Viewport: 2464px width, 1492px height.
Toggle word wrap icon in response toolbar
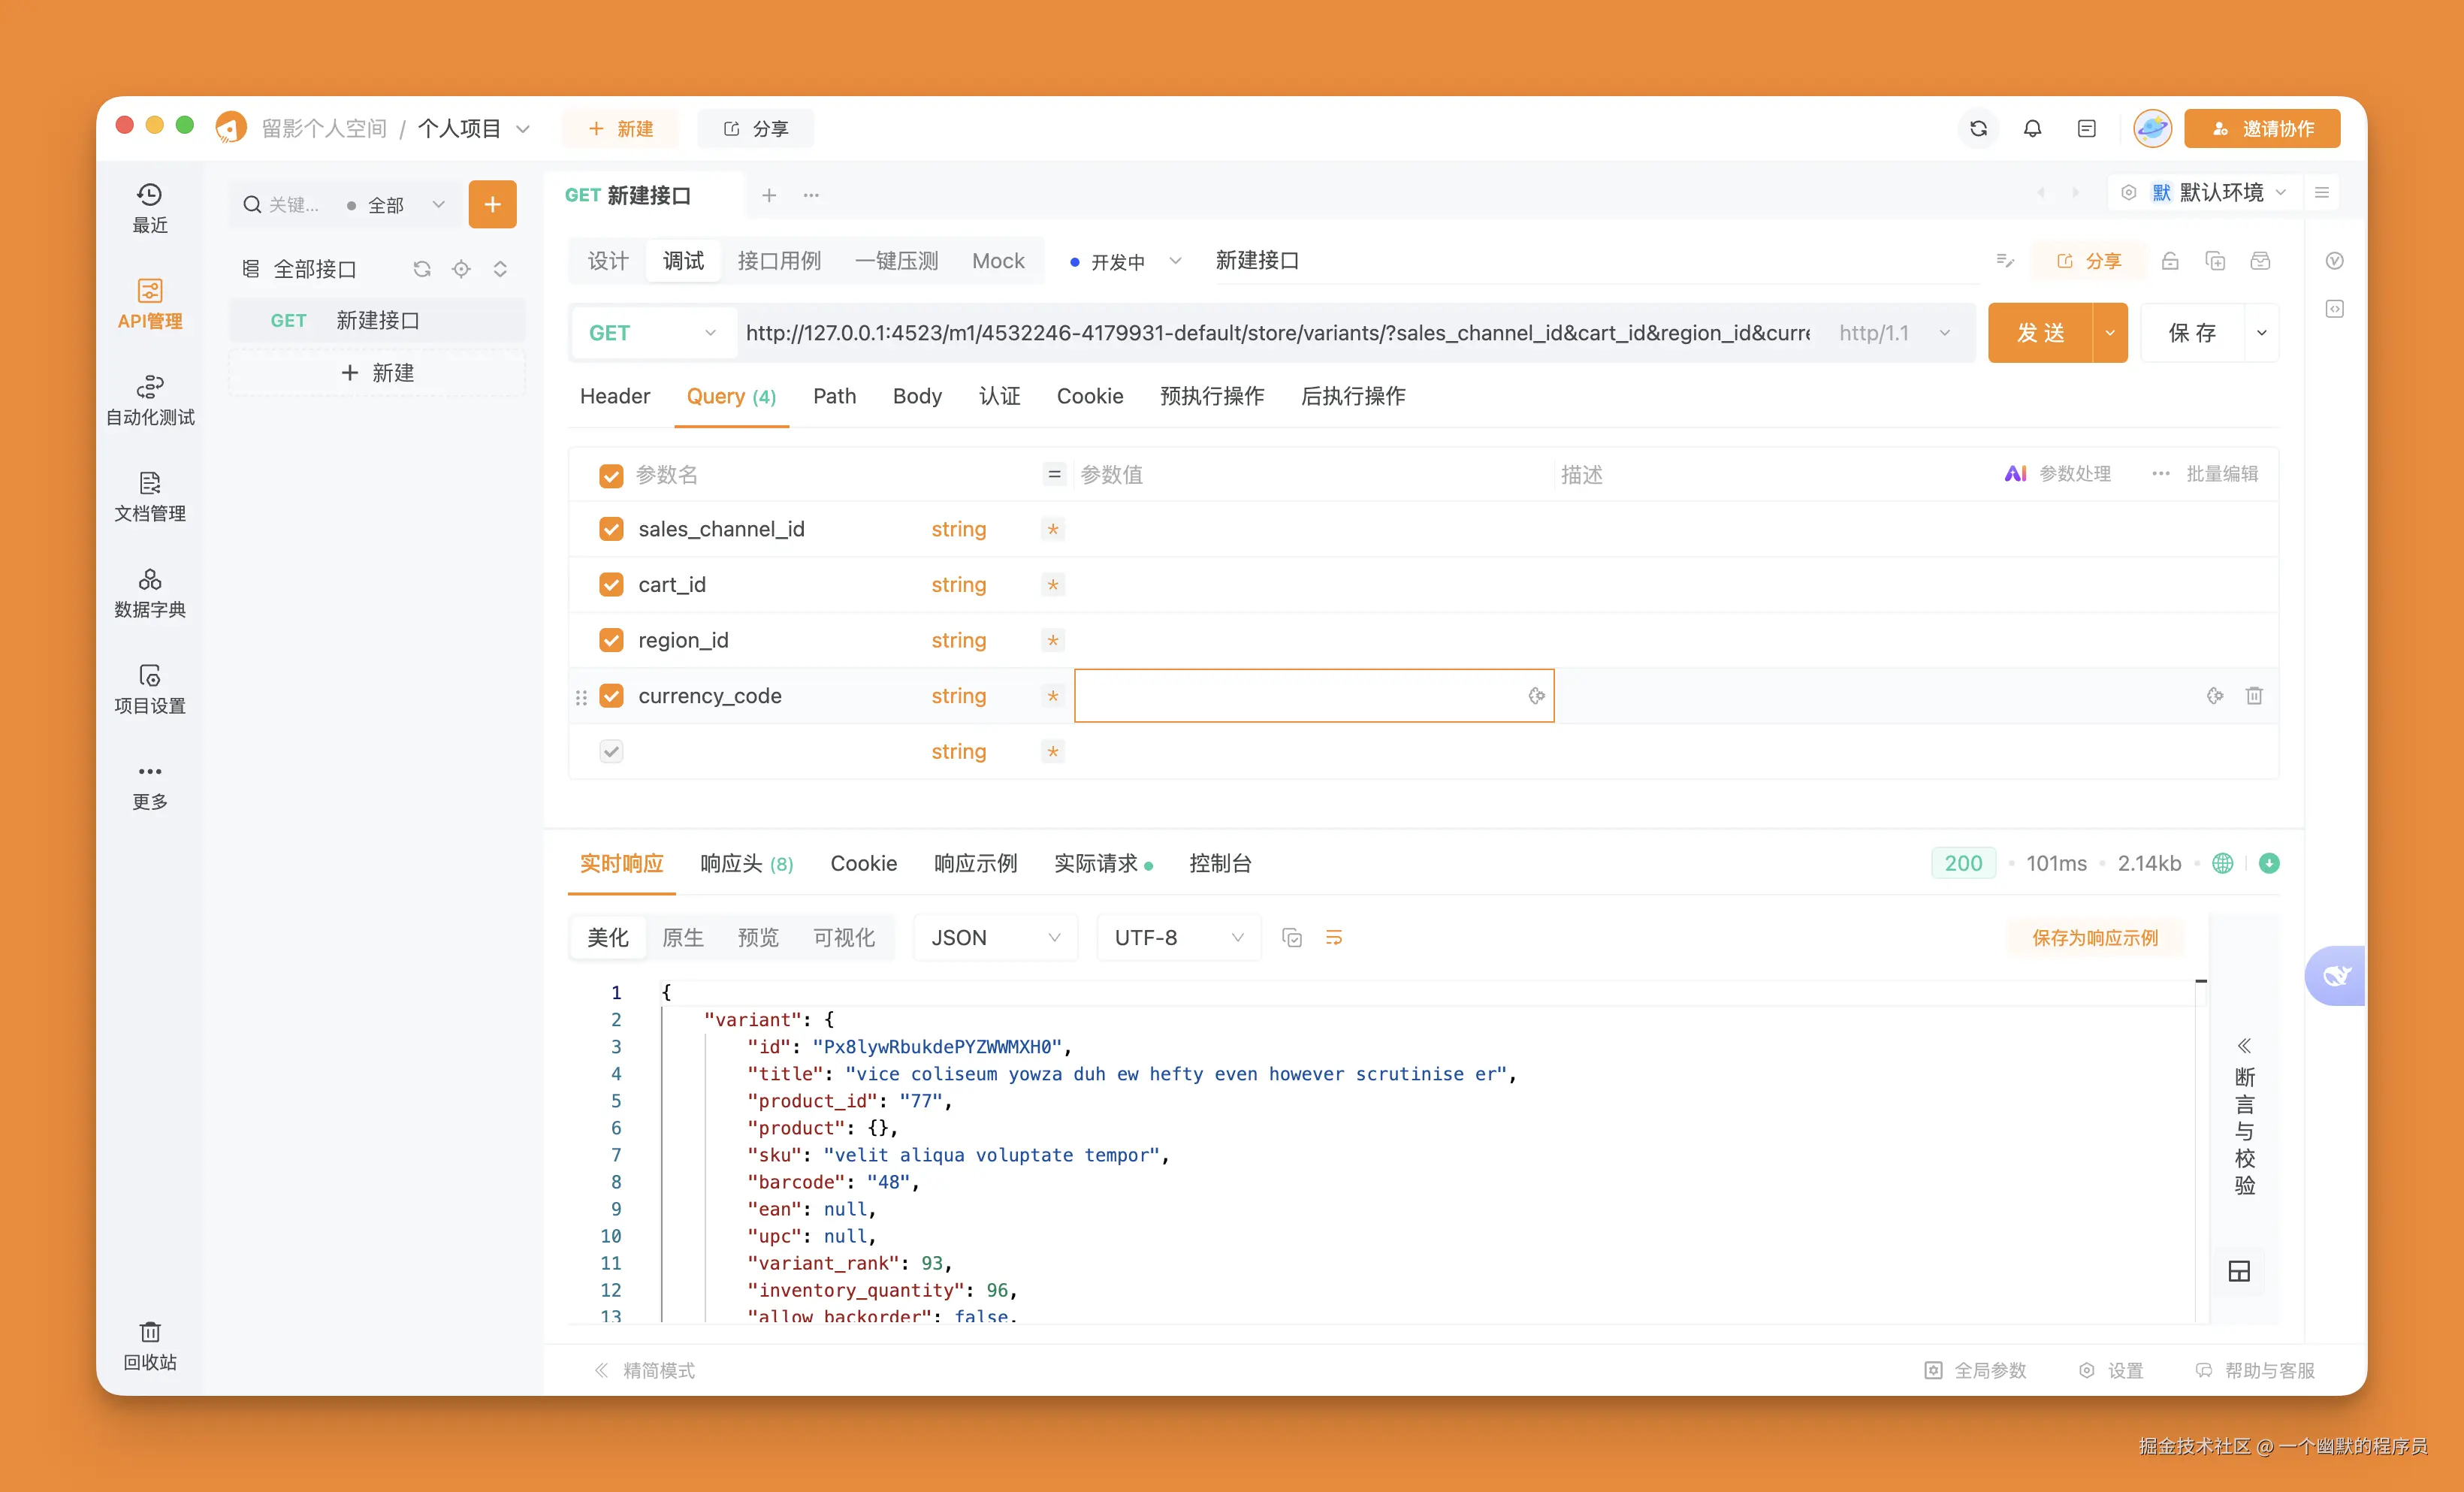coord(1334,937)
